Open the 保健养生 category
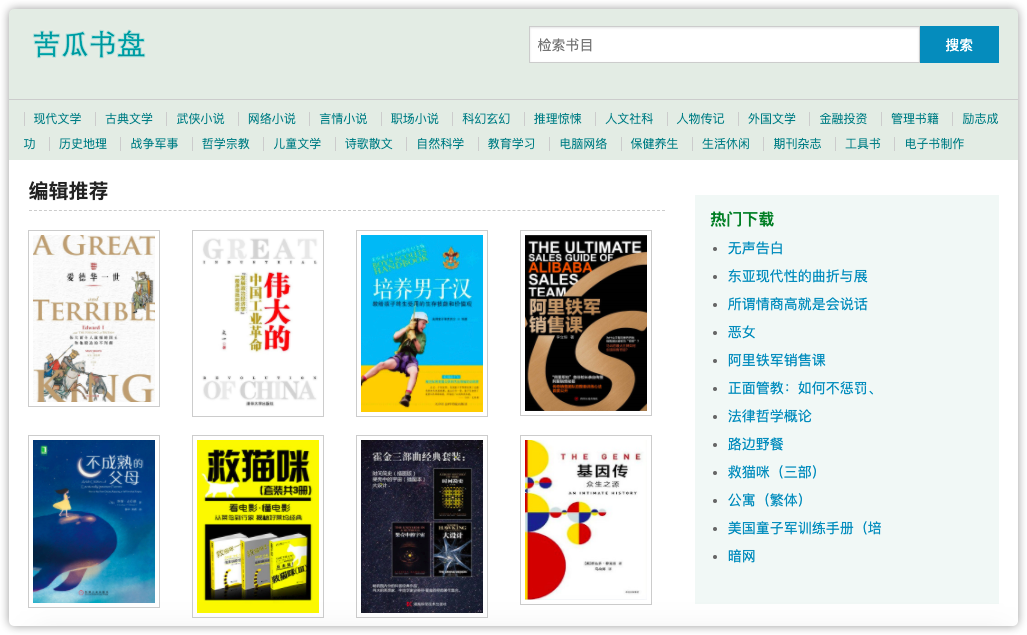 (x=654, y=143)
